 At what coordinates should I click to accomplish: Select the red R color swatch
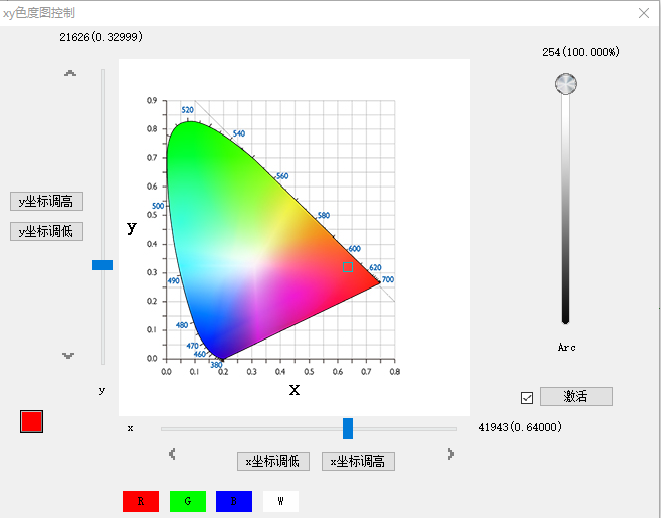(x=141, y=501)
